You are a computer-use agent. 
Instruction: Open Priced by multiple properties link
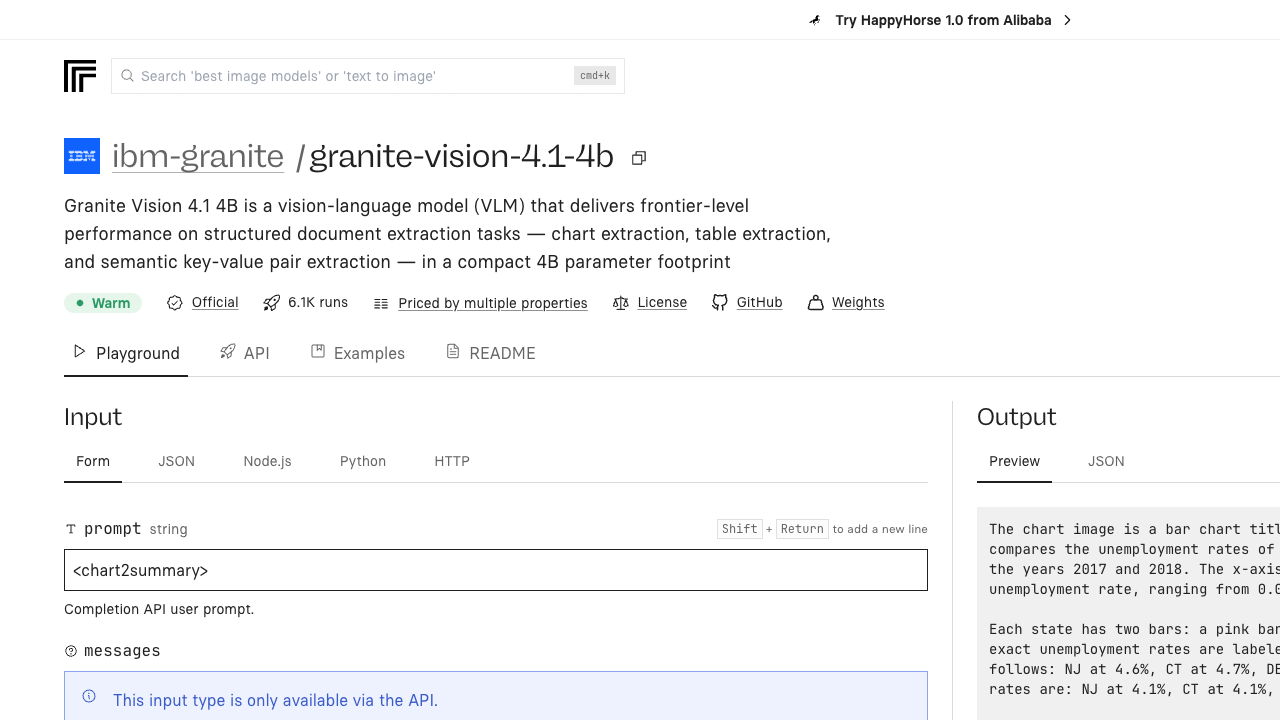click(x=493, y=303)
